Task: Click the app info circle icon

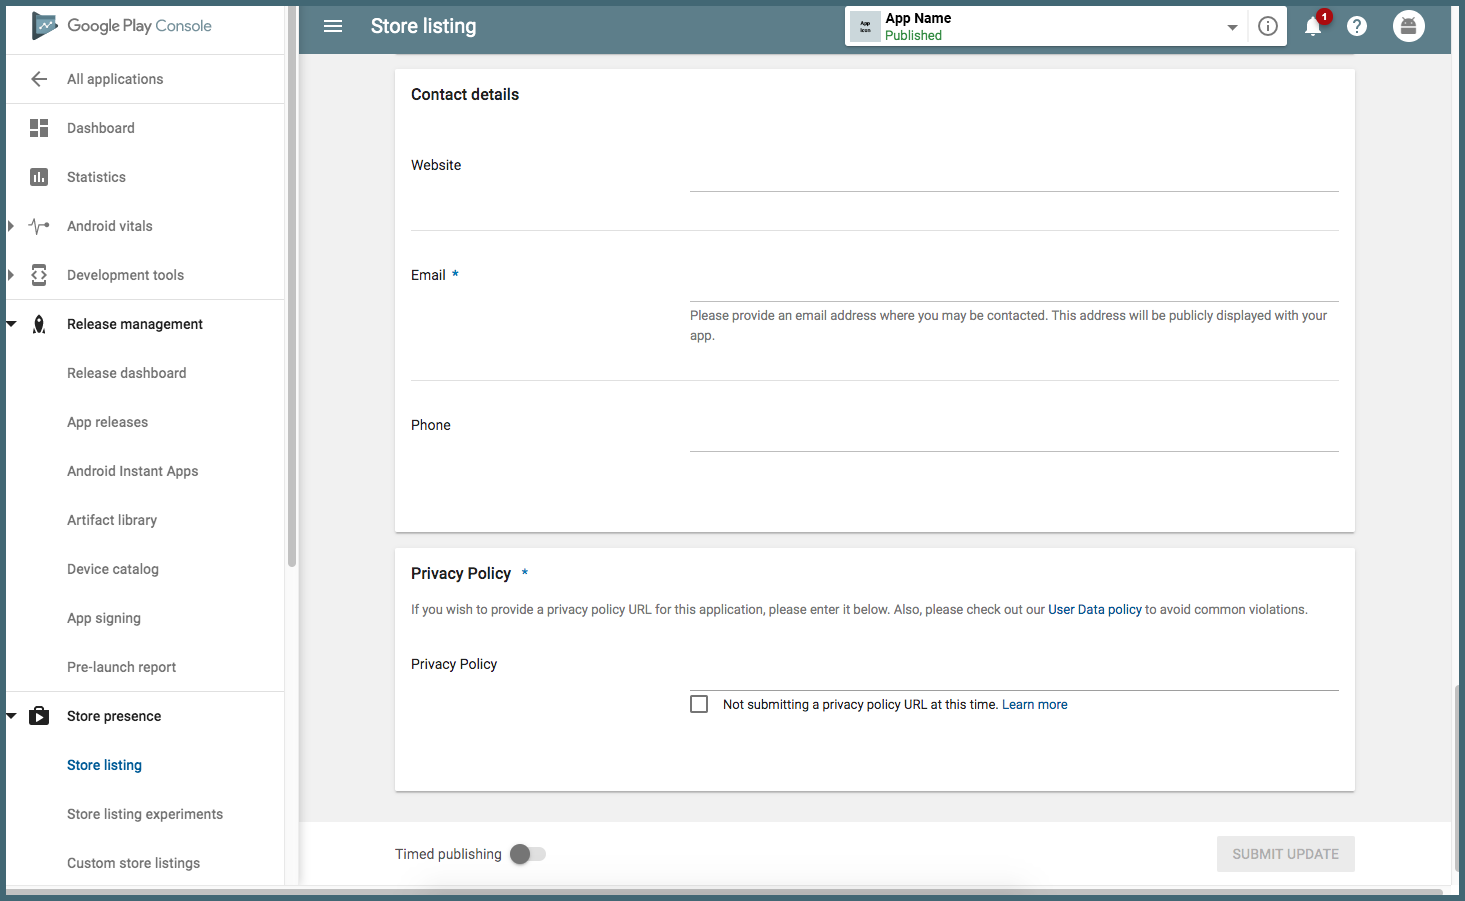Action: (x=1268, y=27)
